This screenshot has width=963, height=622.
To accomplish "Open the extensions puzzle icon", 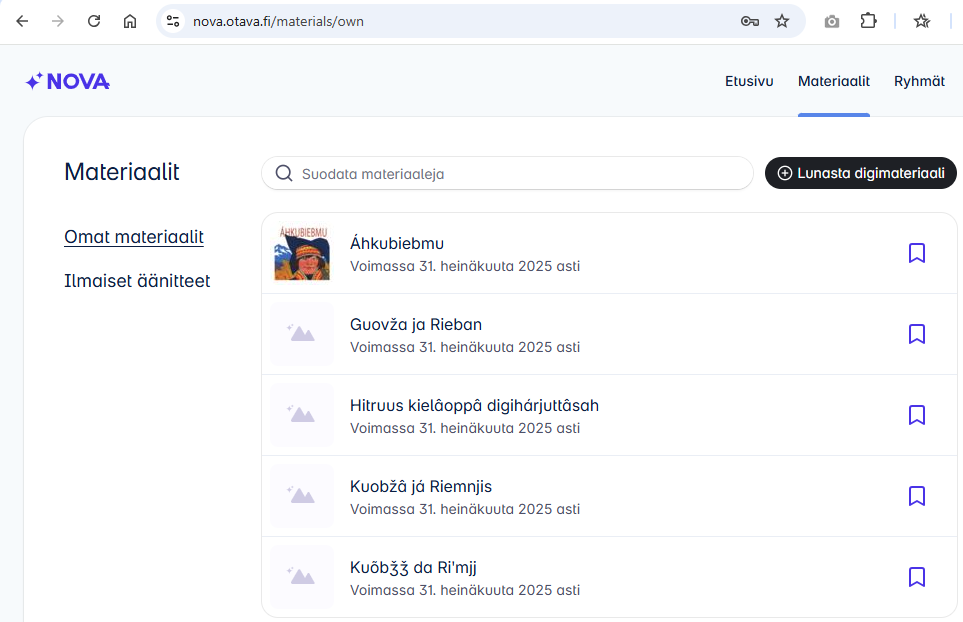I will click(x=868, y=21).
